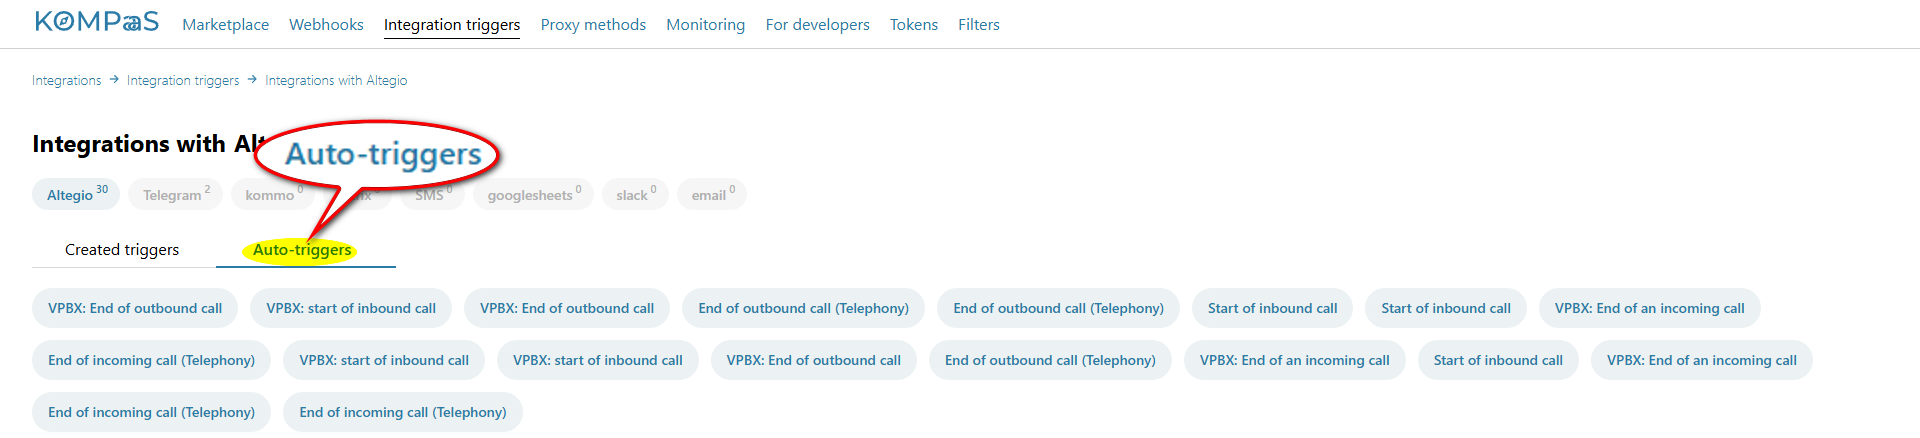This screenshot has width=1920, height=438.
Task: Click the KOMPAS logo
Action: 96,22
